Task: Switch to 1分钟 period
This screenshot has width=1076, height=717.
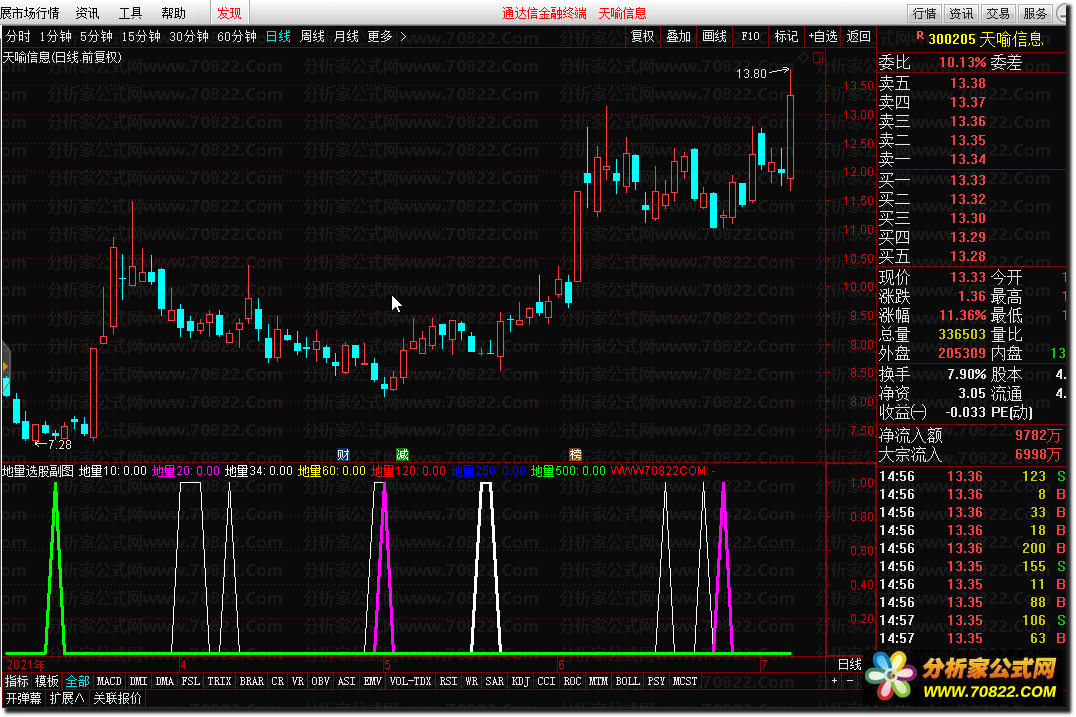Action: click(x=56, y=36)
